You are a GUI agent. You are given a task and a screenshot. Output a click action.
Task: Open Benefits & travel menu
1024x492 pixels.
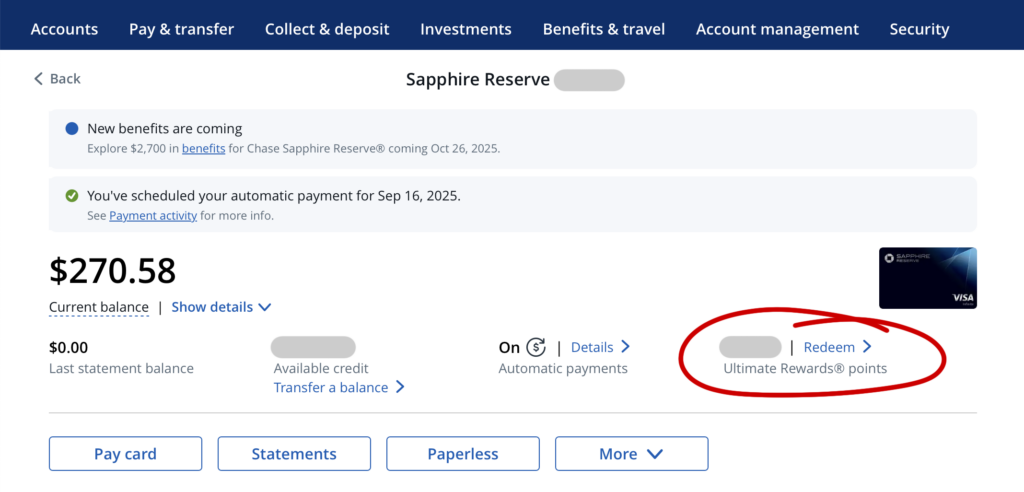coord(604,29)
